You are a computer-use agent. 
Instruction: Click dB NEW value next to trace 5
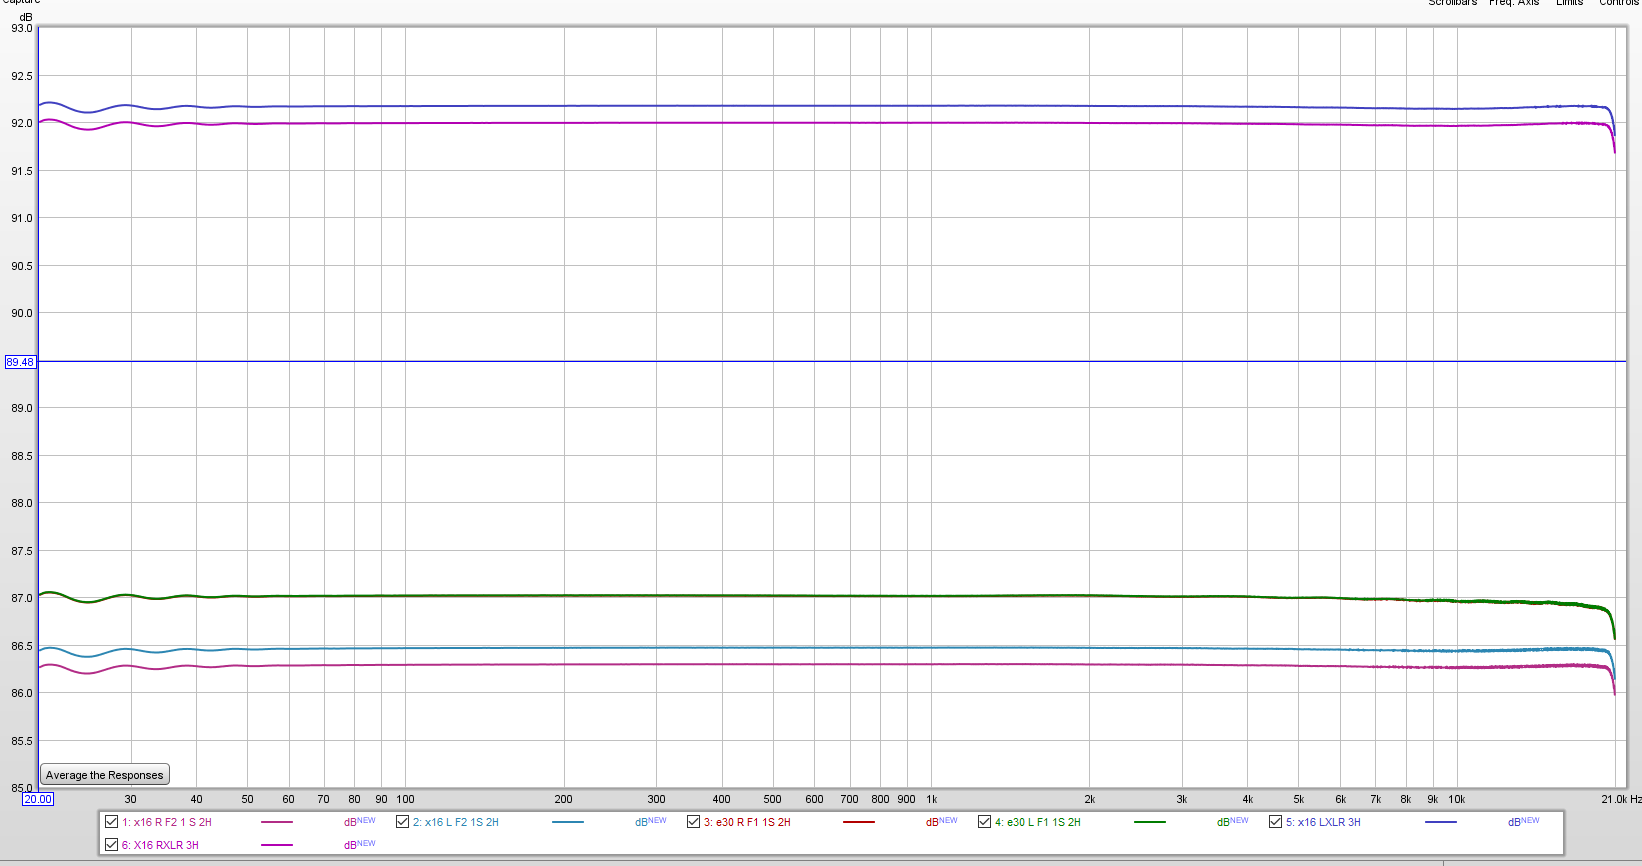click(x=1524, y=822)
